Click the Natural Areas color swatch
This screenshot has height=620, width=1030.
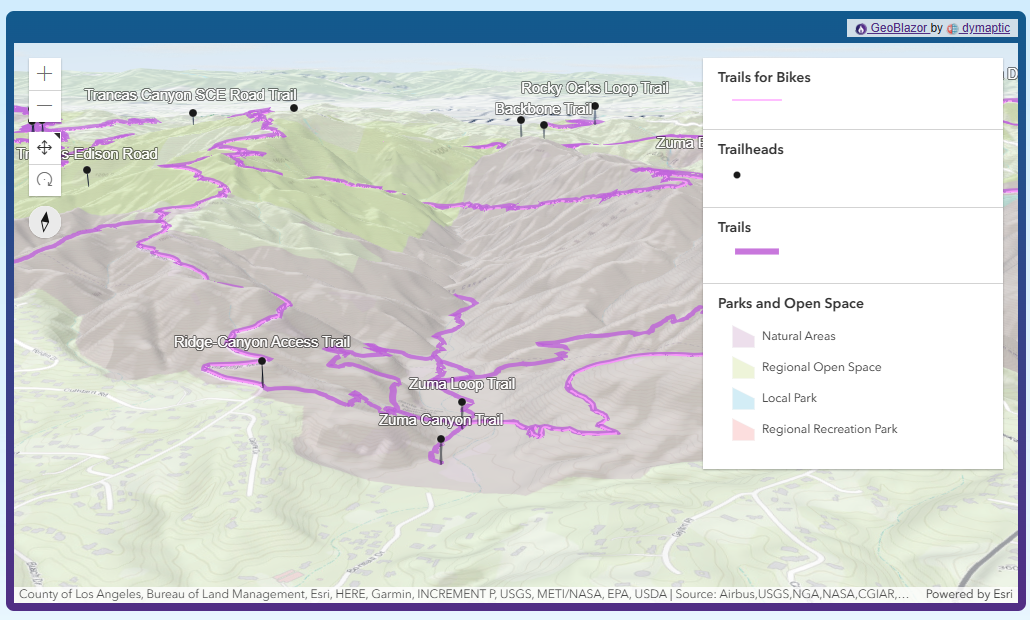pyautogui.click(x=743, y=336)
